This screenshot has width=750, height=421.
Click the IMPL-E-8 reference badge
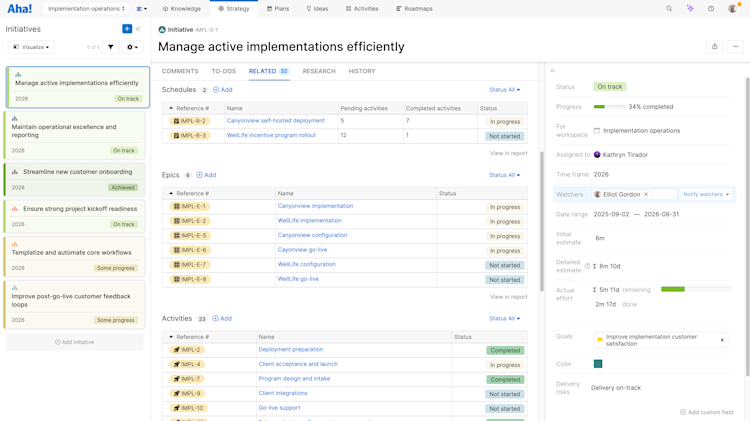189,279
